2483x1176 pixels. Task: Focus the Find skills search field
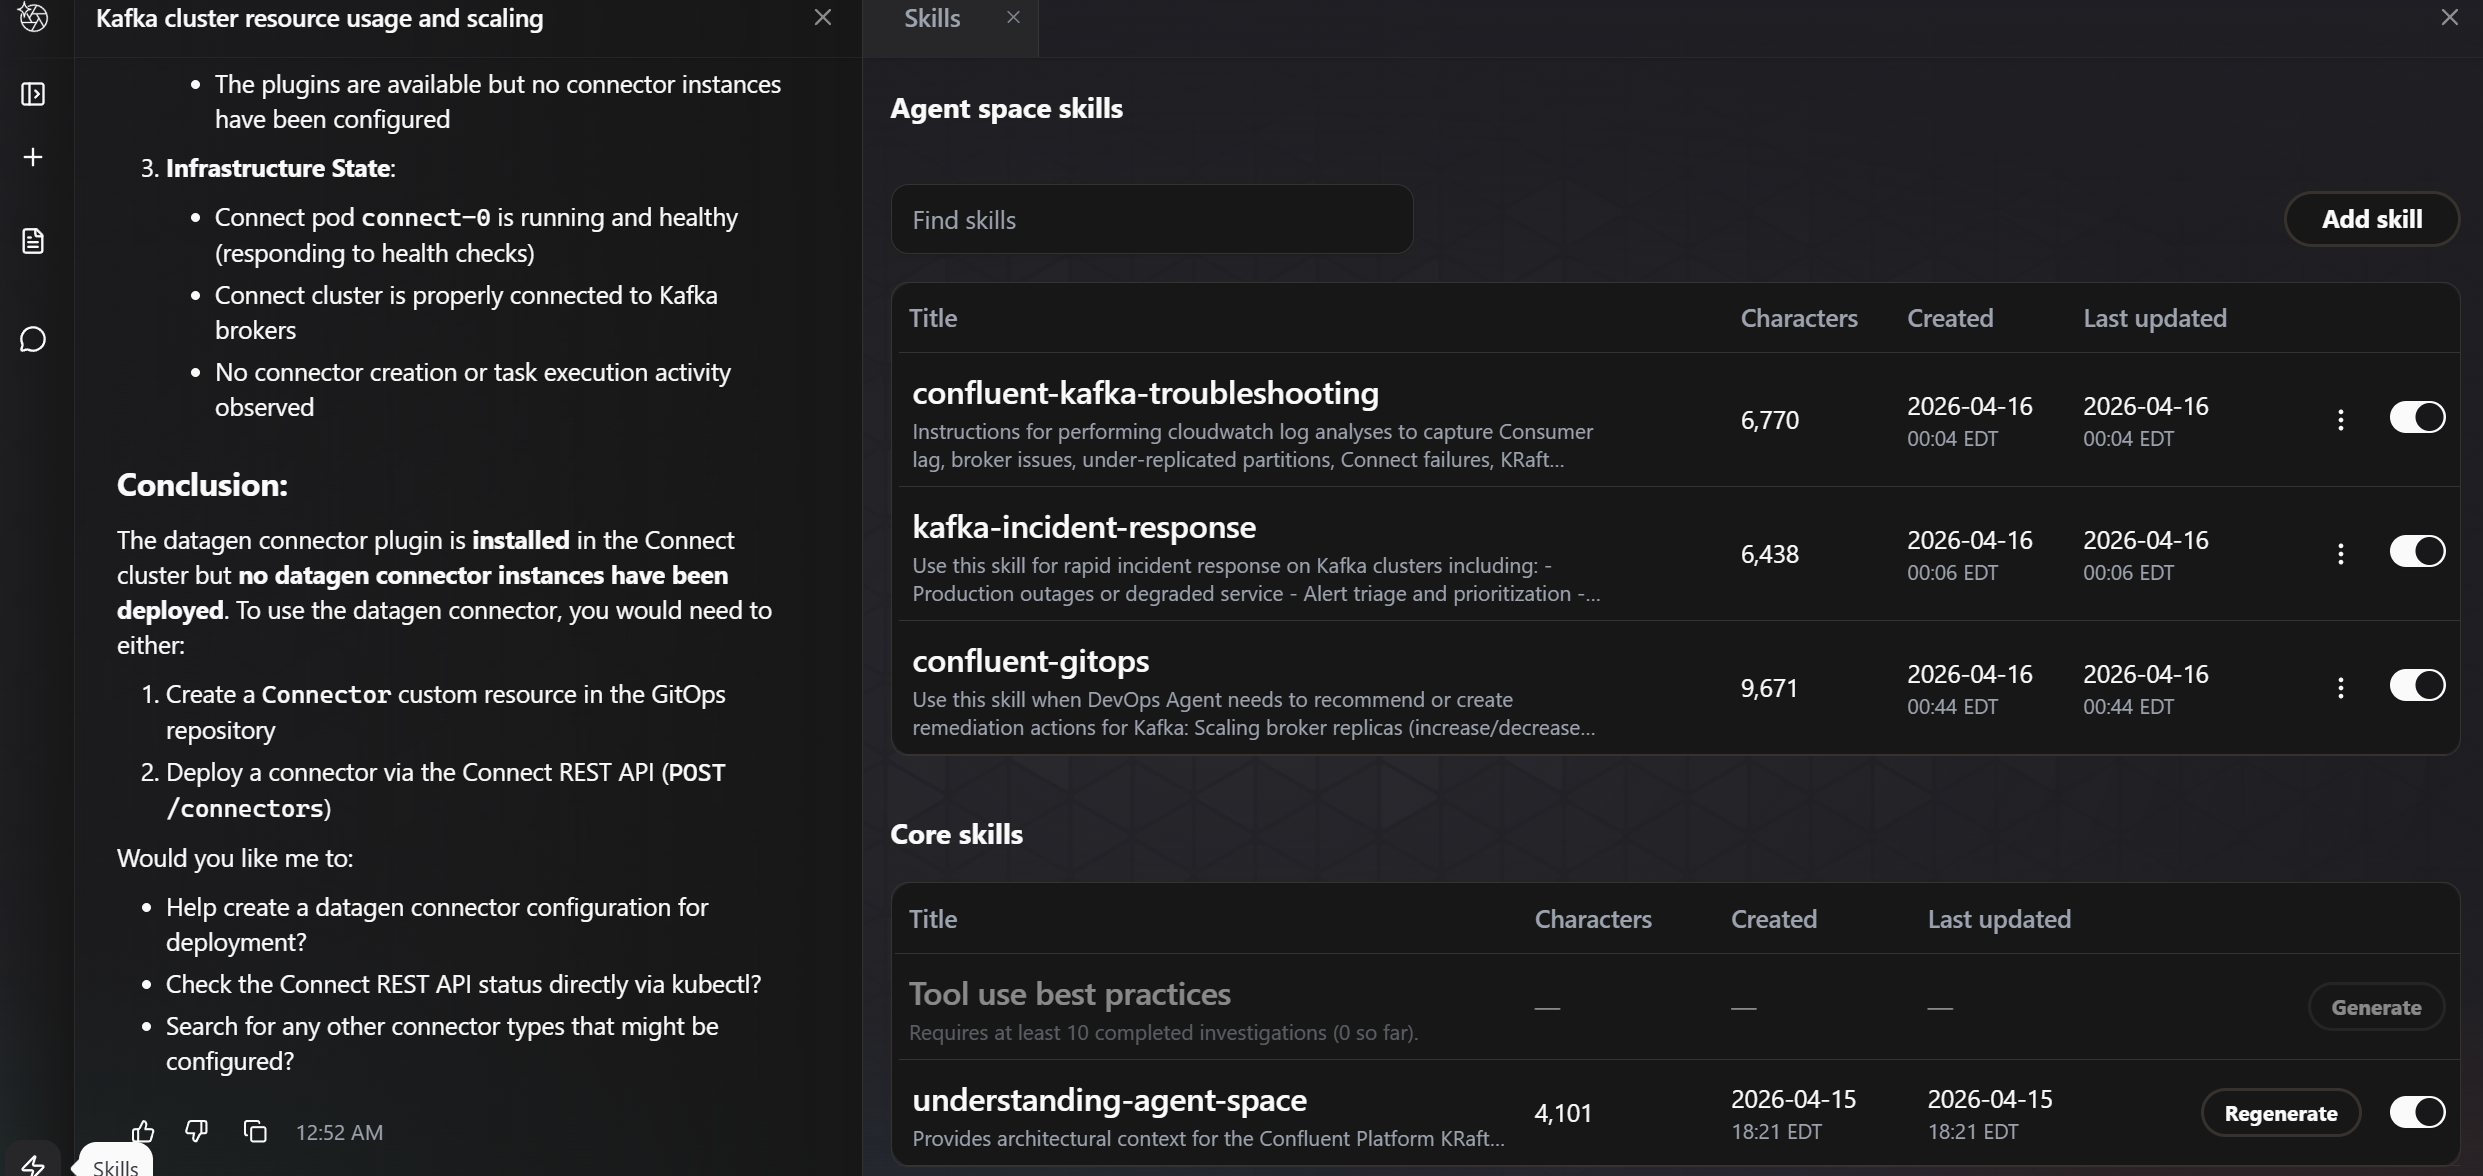(x=1151, y=219)
